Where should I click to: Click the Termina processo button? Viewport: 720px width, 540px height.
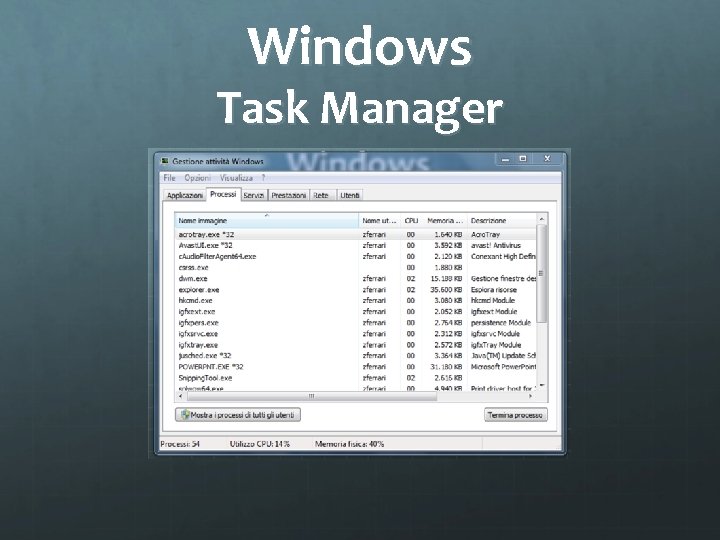(x=516, y=415)
